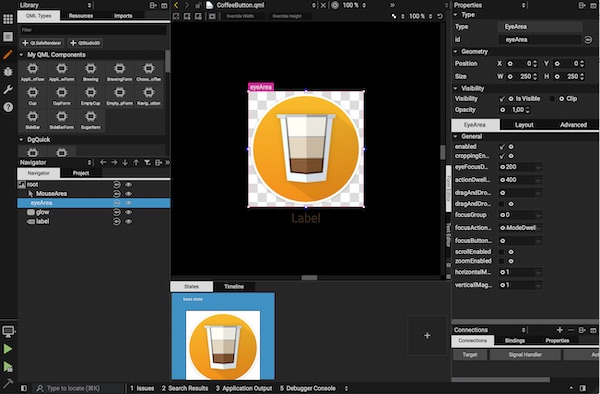Switch to Debug mode bug icon
The width and height of the screenshot is (600, 394).
coord(8,72)
